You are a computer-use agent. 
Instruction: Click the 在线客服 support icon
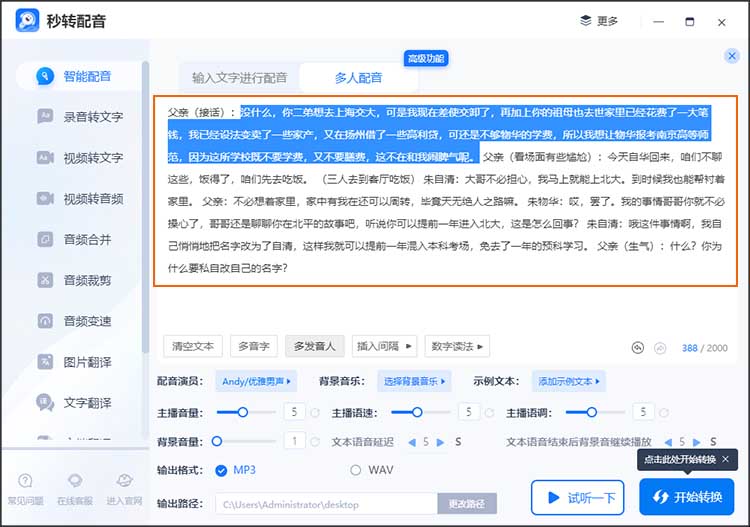[75, 487]
